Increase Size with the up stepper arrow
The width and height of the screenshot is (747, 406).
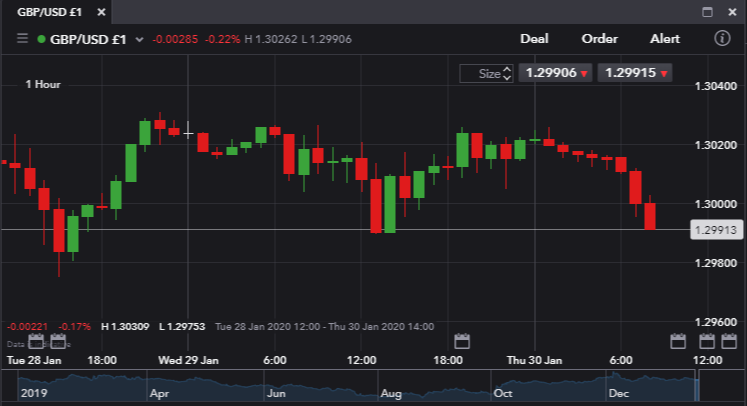pyautogui.click(x=507, y=69)
